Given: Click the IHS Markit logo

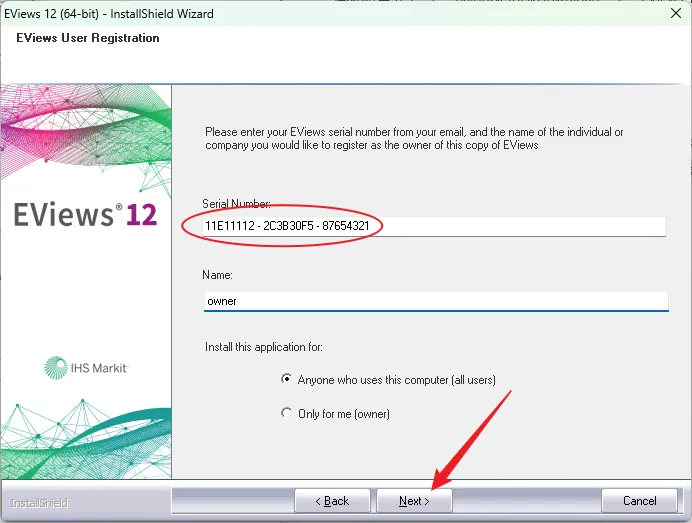Looking at the screenshot, I should click(86, 368).
